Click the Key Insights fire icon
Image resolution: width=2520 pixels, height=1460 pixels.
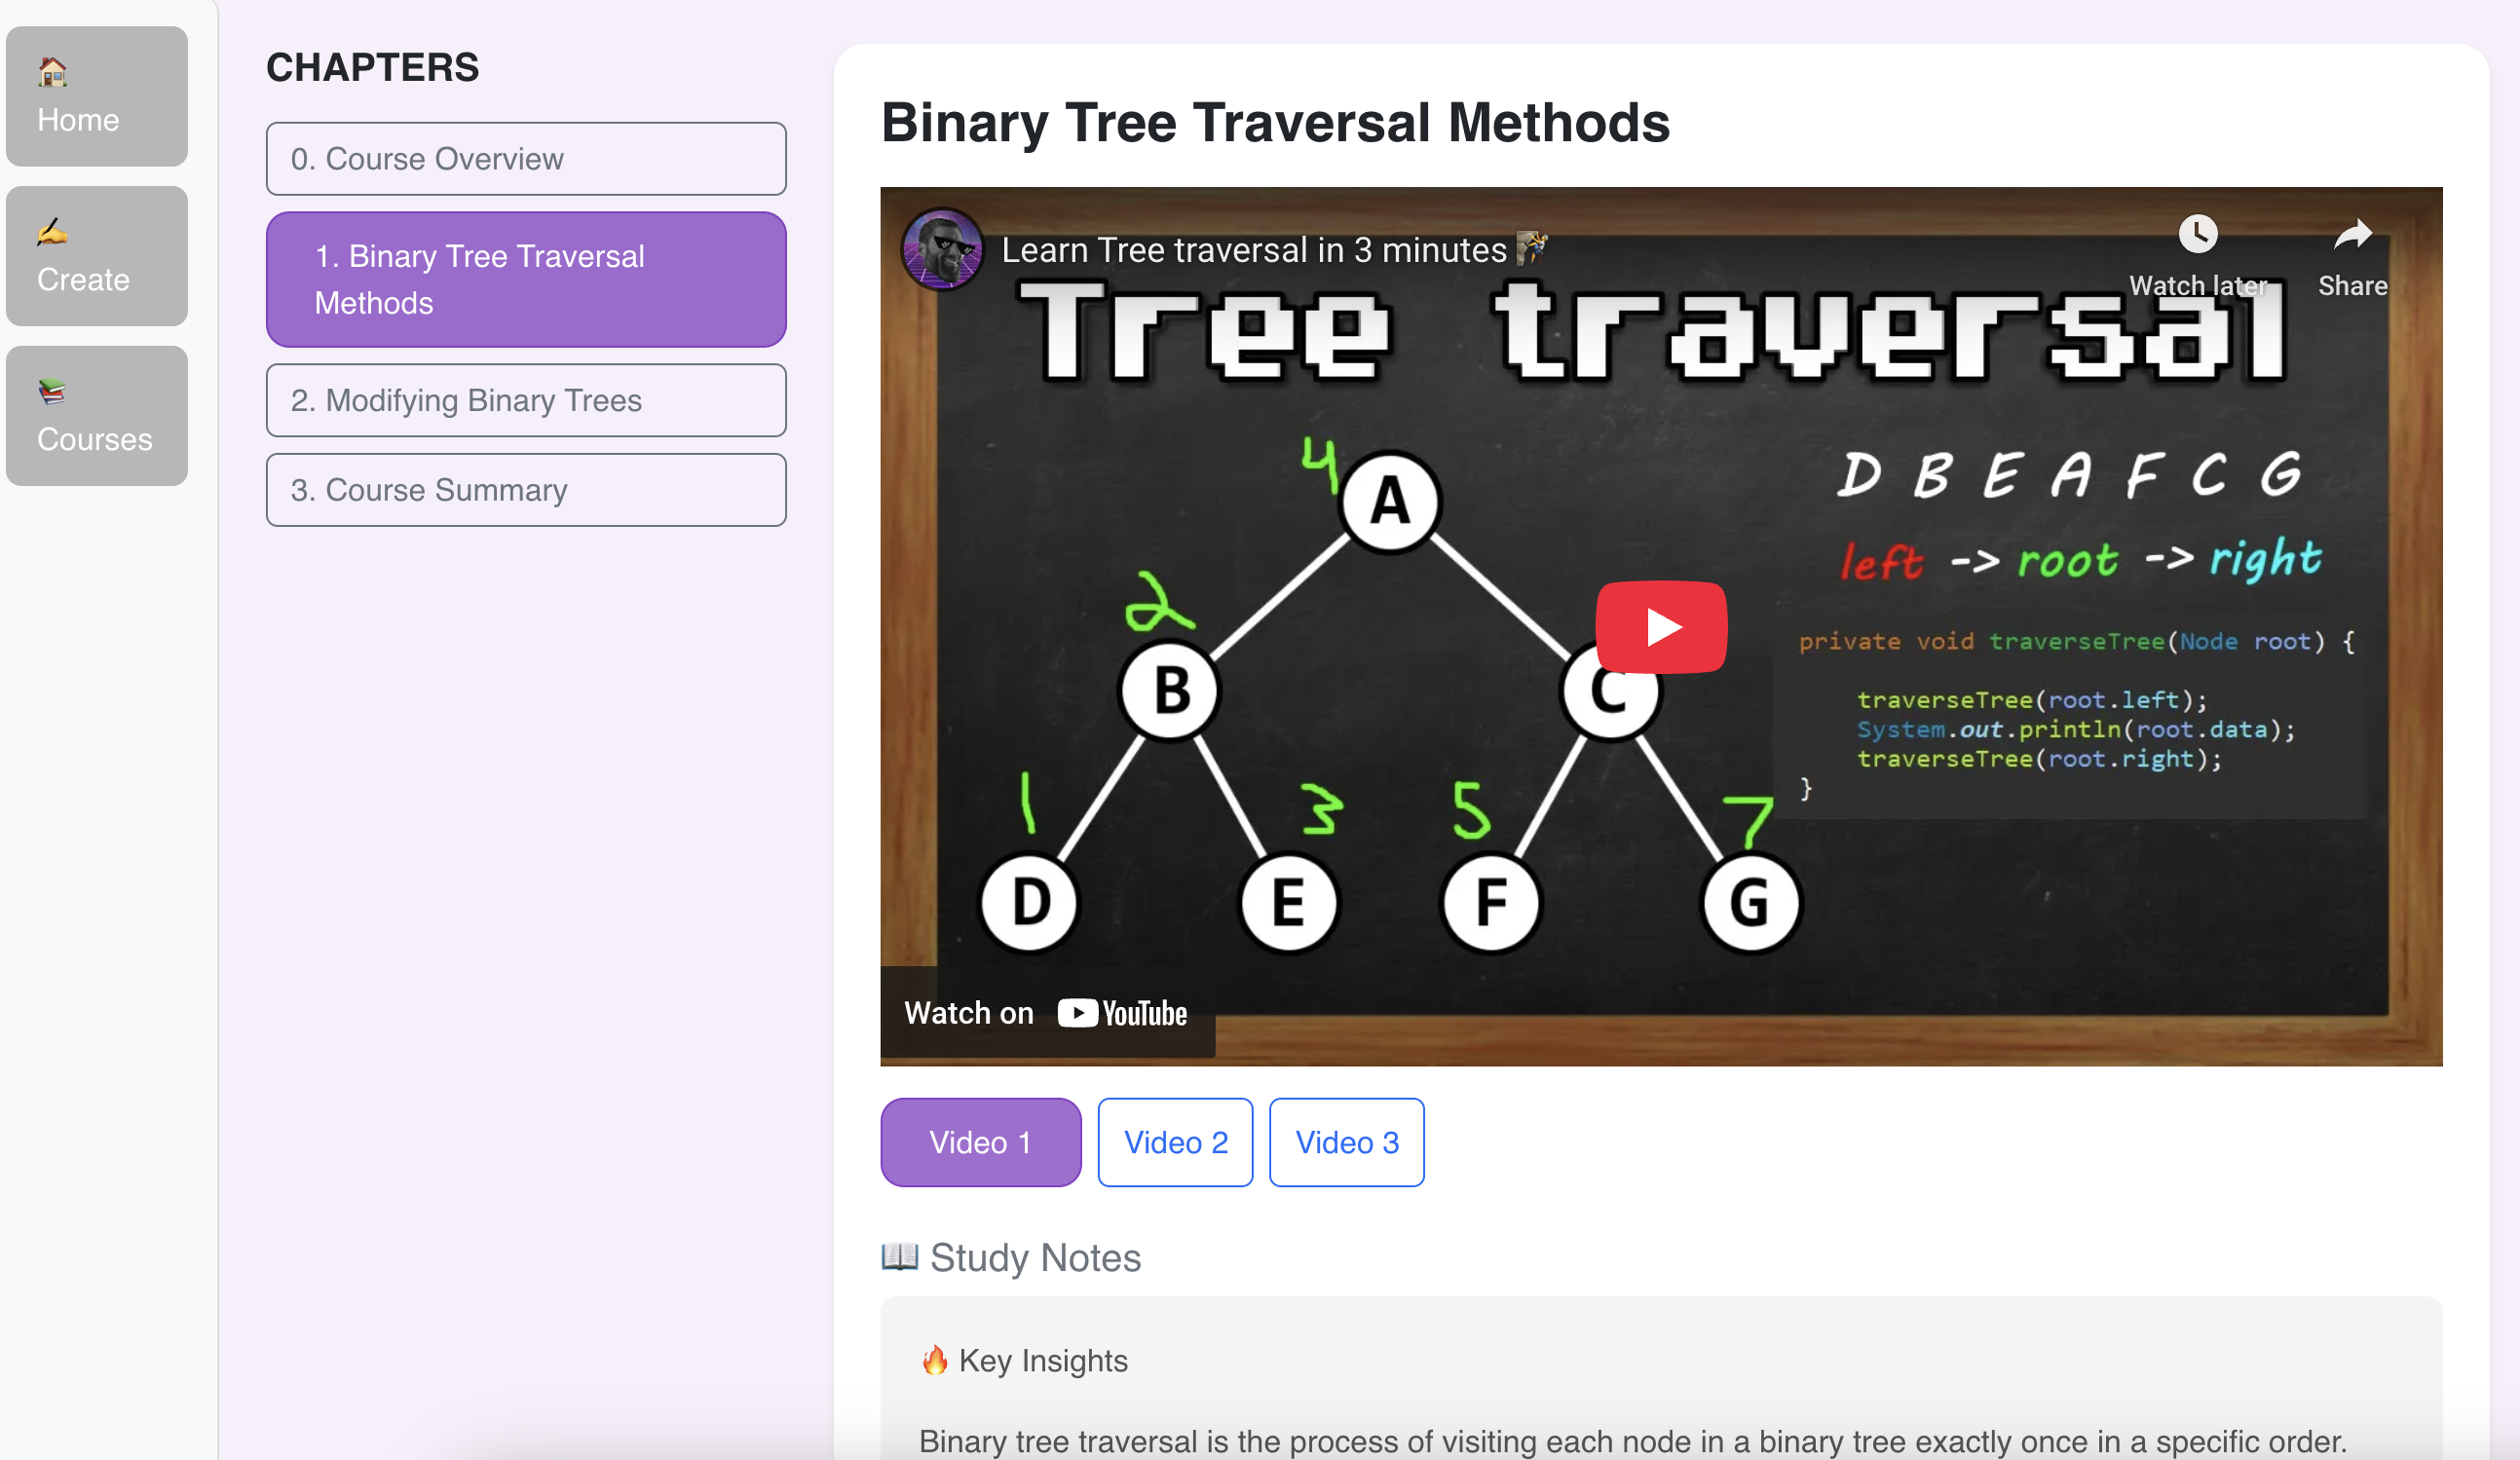click(935, 1360)
